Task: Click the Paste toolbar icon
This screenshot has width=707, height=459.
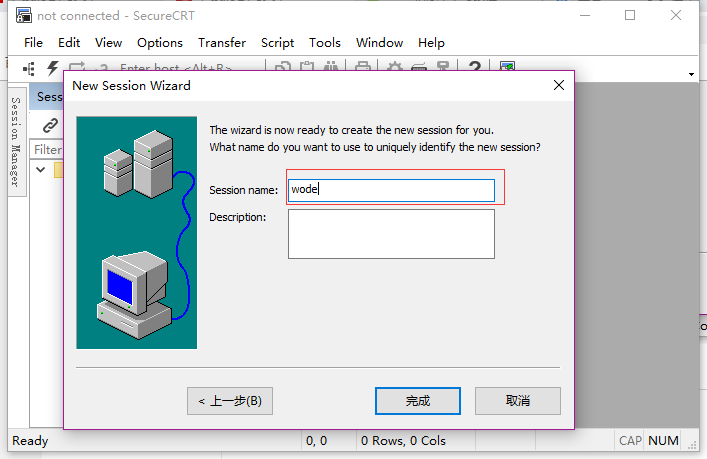Action: coord(307,66)
